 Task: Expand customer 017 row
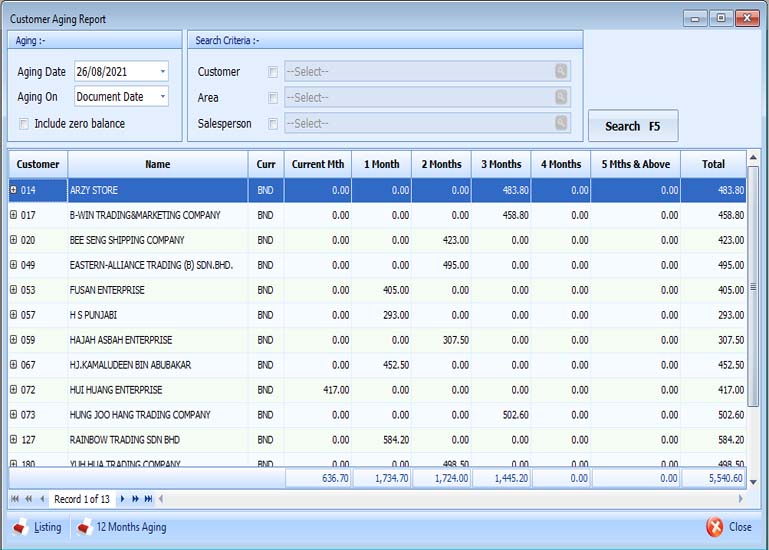14,214
